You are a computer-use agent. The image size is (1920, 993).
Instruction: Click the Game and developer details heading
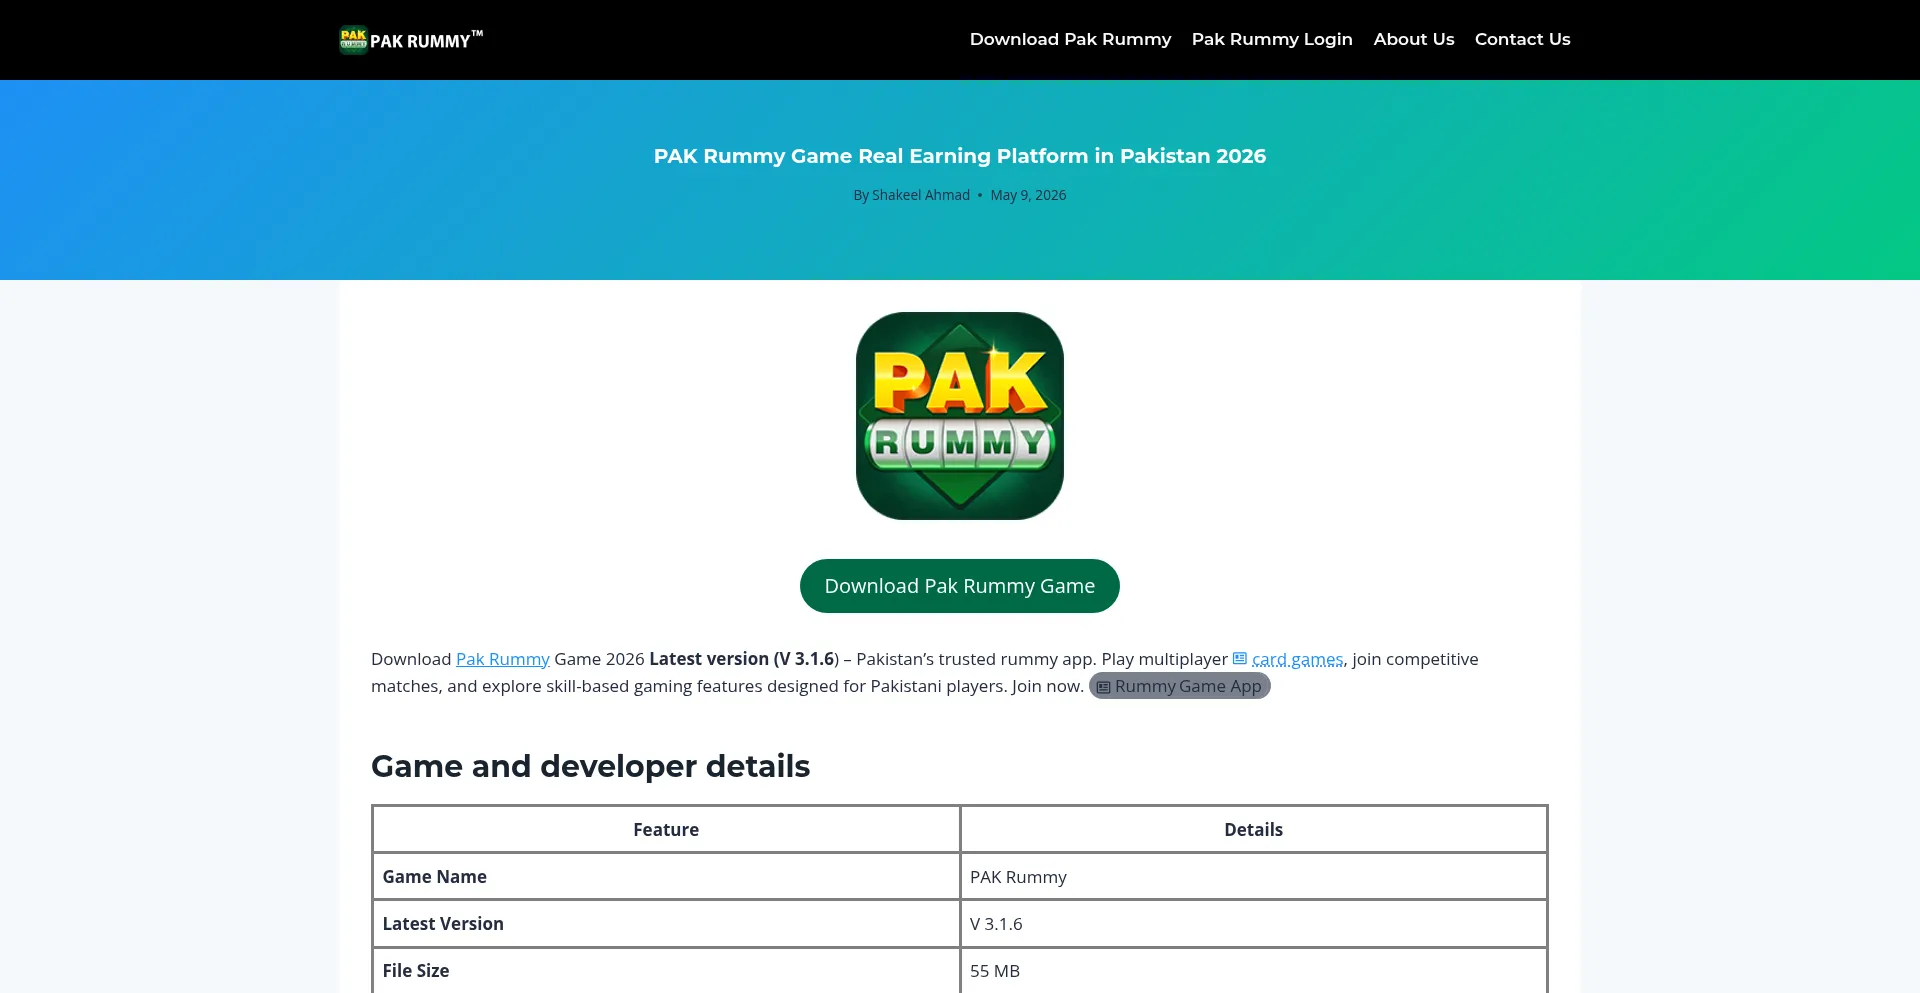[591, 766]
